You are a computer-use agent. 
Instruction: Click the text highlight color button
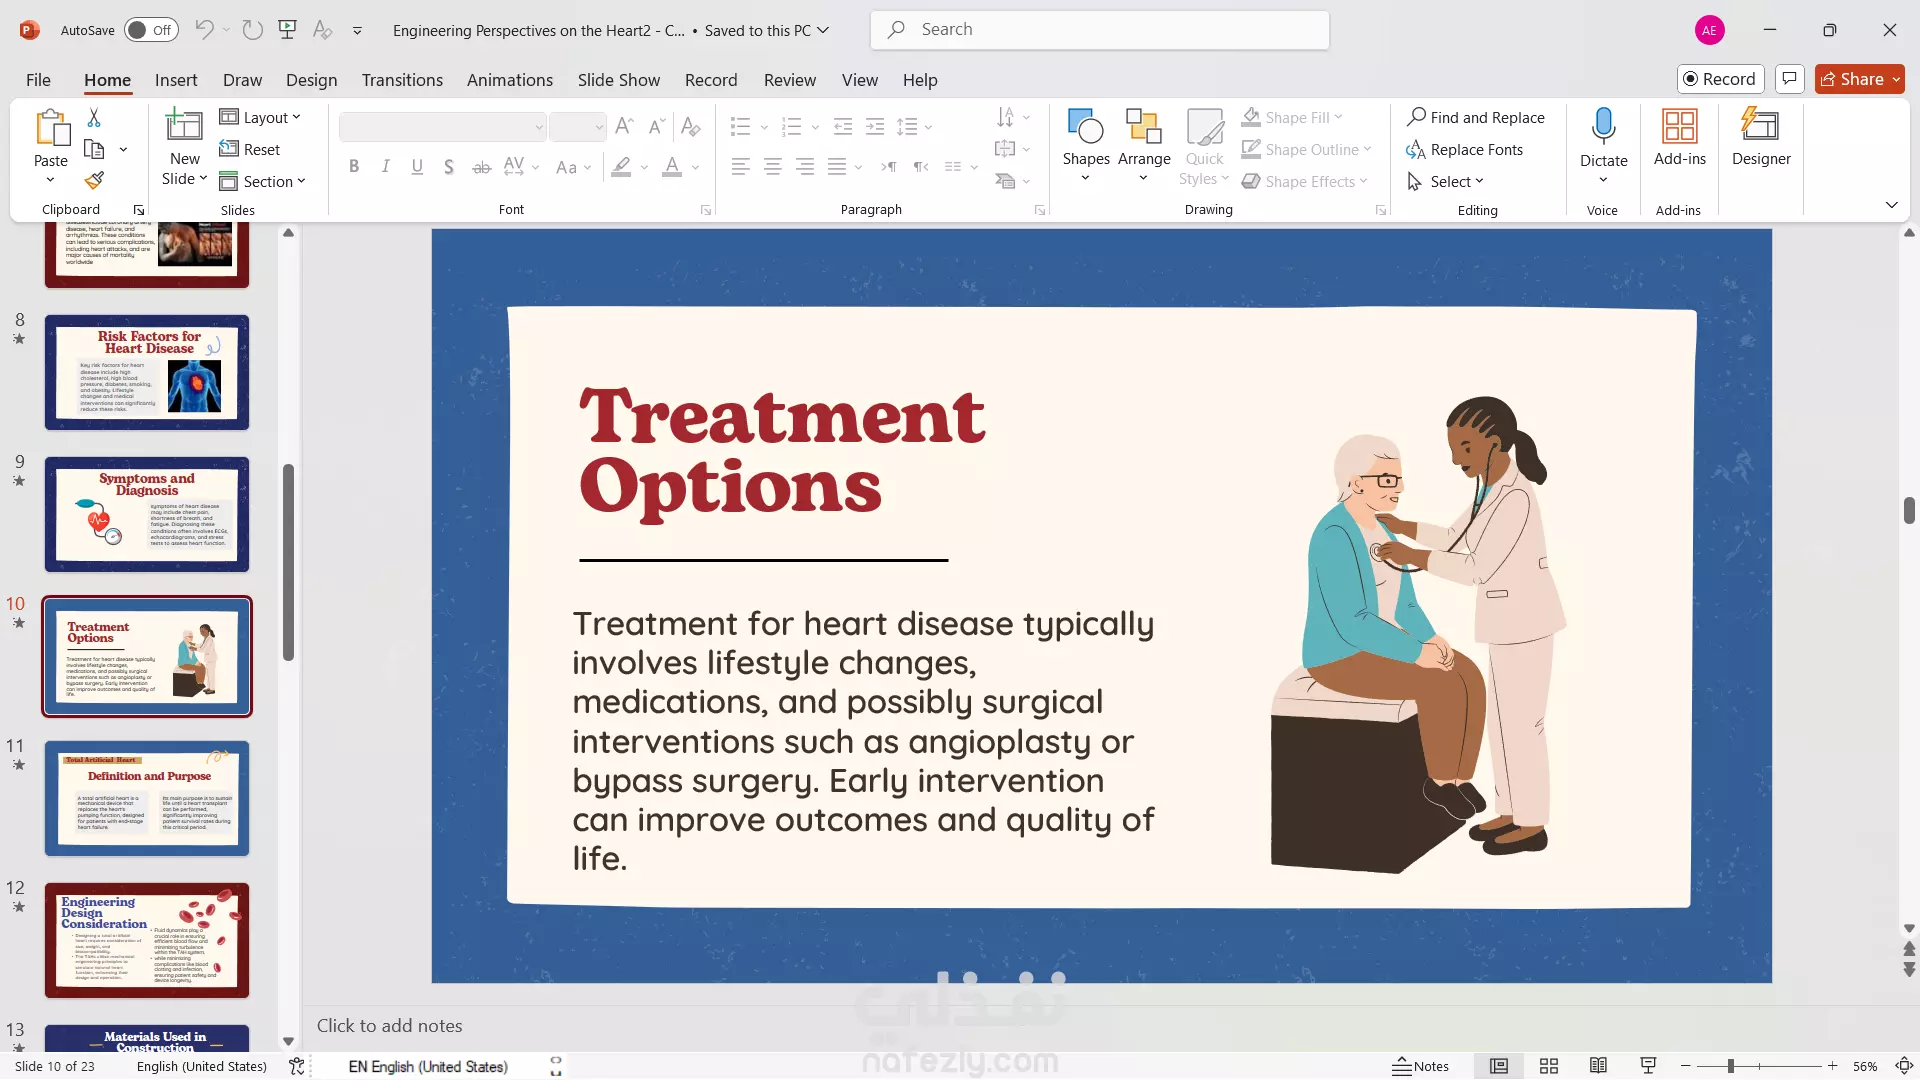tap(621, 167)
